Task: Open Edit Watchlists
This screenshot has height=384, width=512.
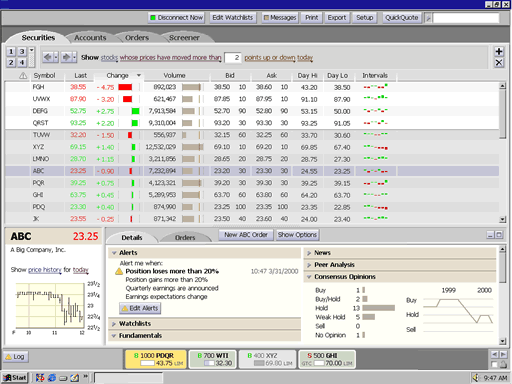Action: (233, 18)
